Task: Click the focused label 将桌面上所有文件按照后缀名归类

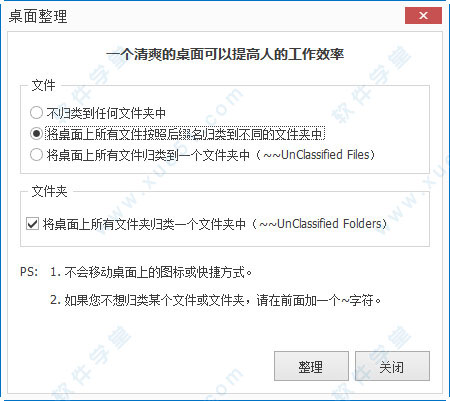Action: tap(185, 134)
